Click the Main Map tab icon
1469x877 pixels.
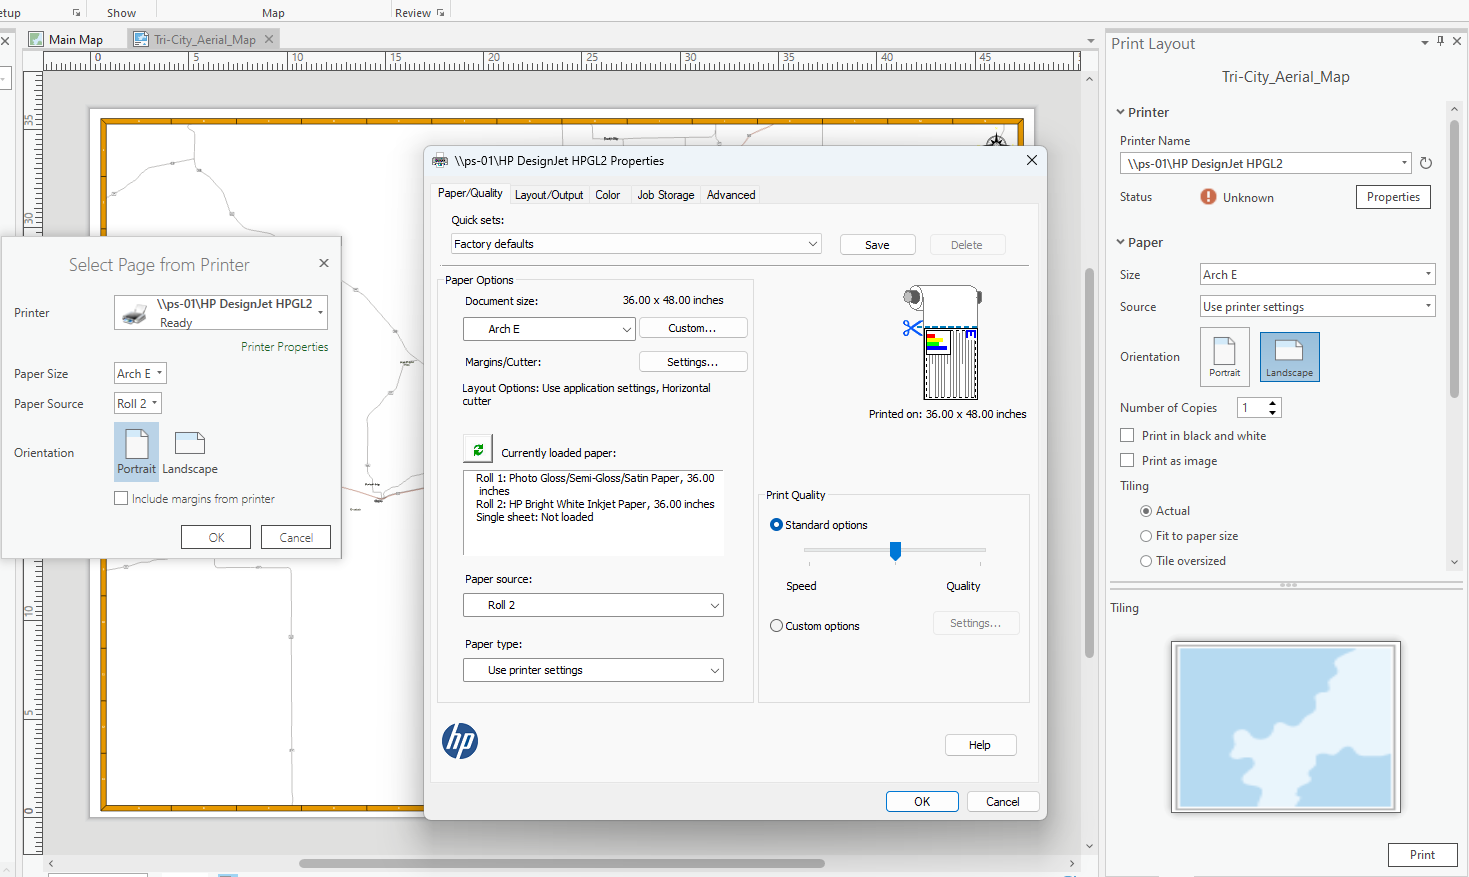click(37, 39)
